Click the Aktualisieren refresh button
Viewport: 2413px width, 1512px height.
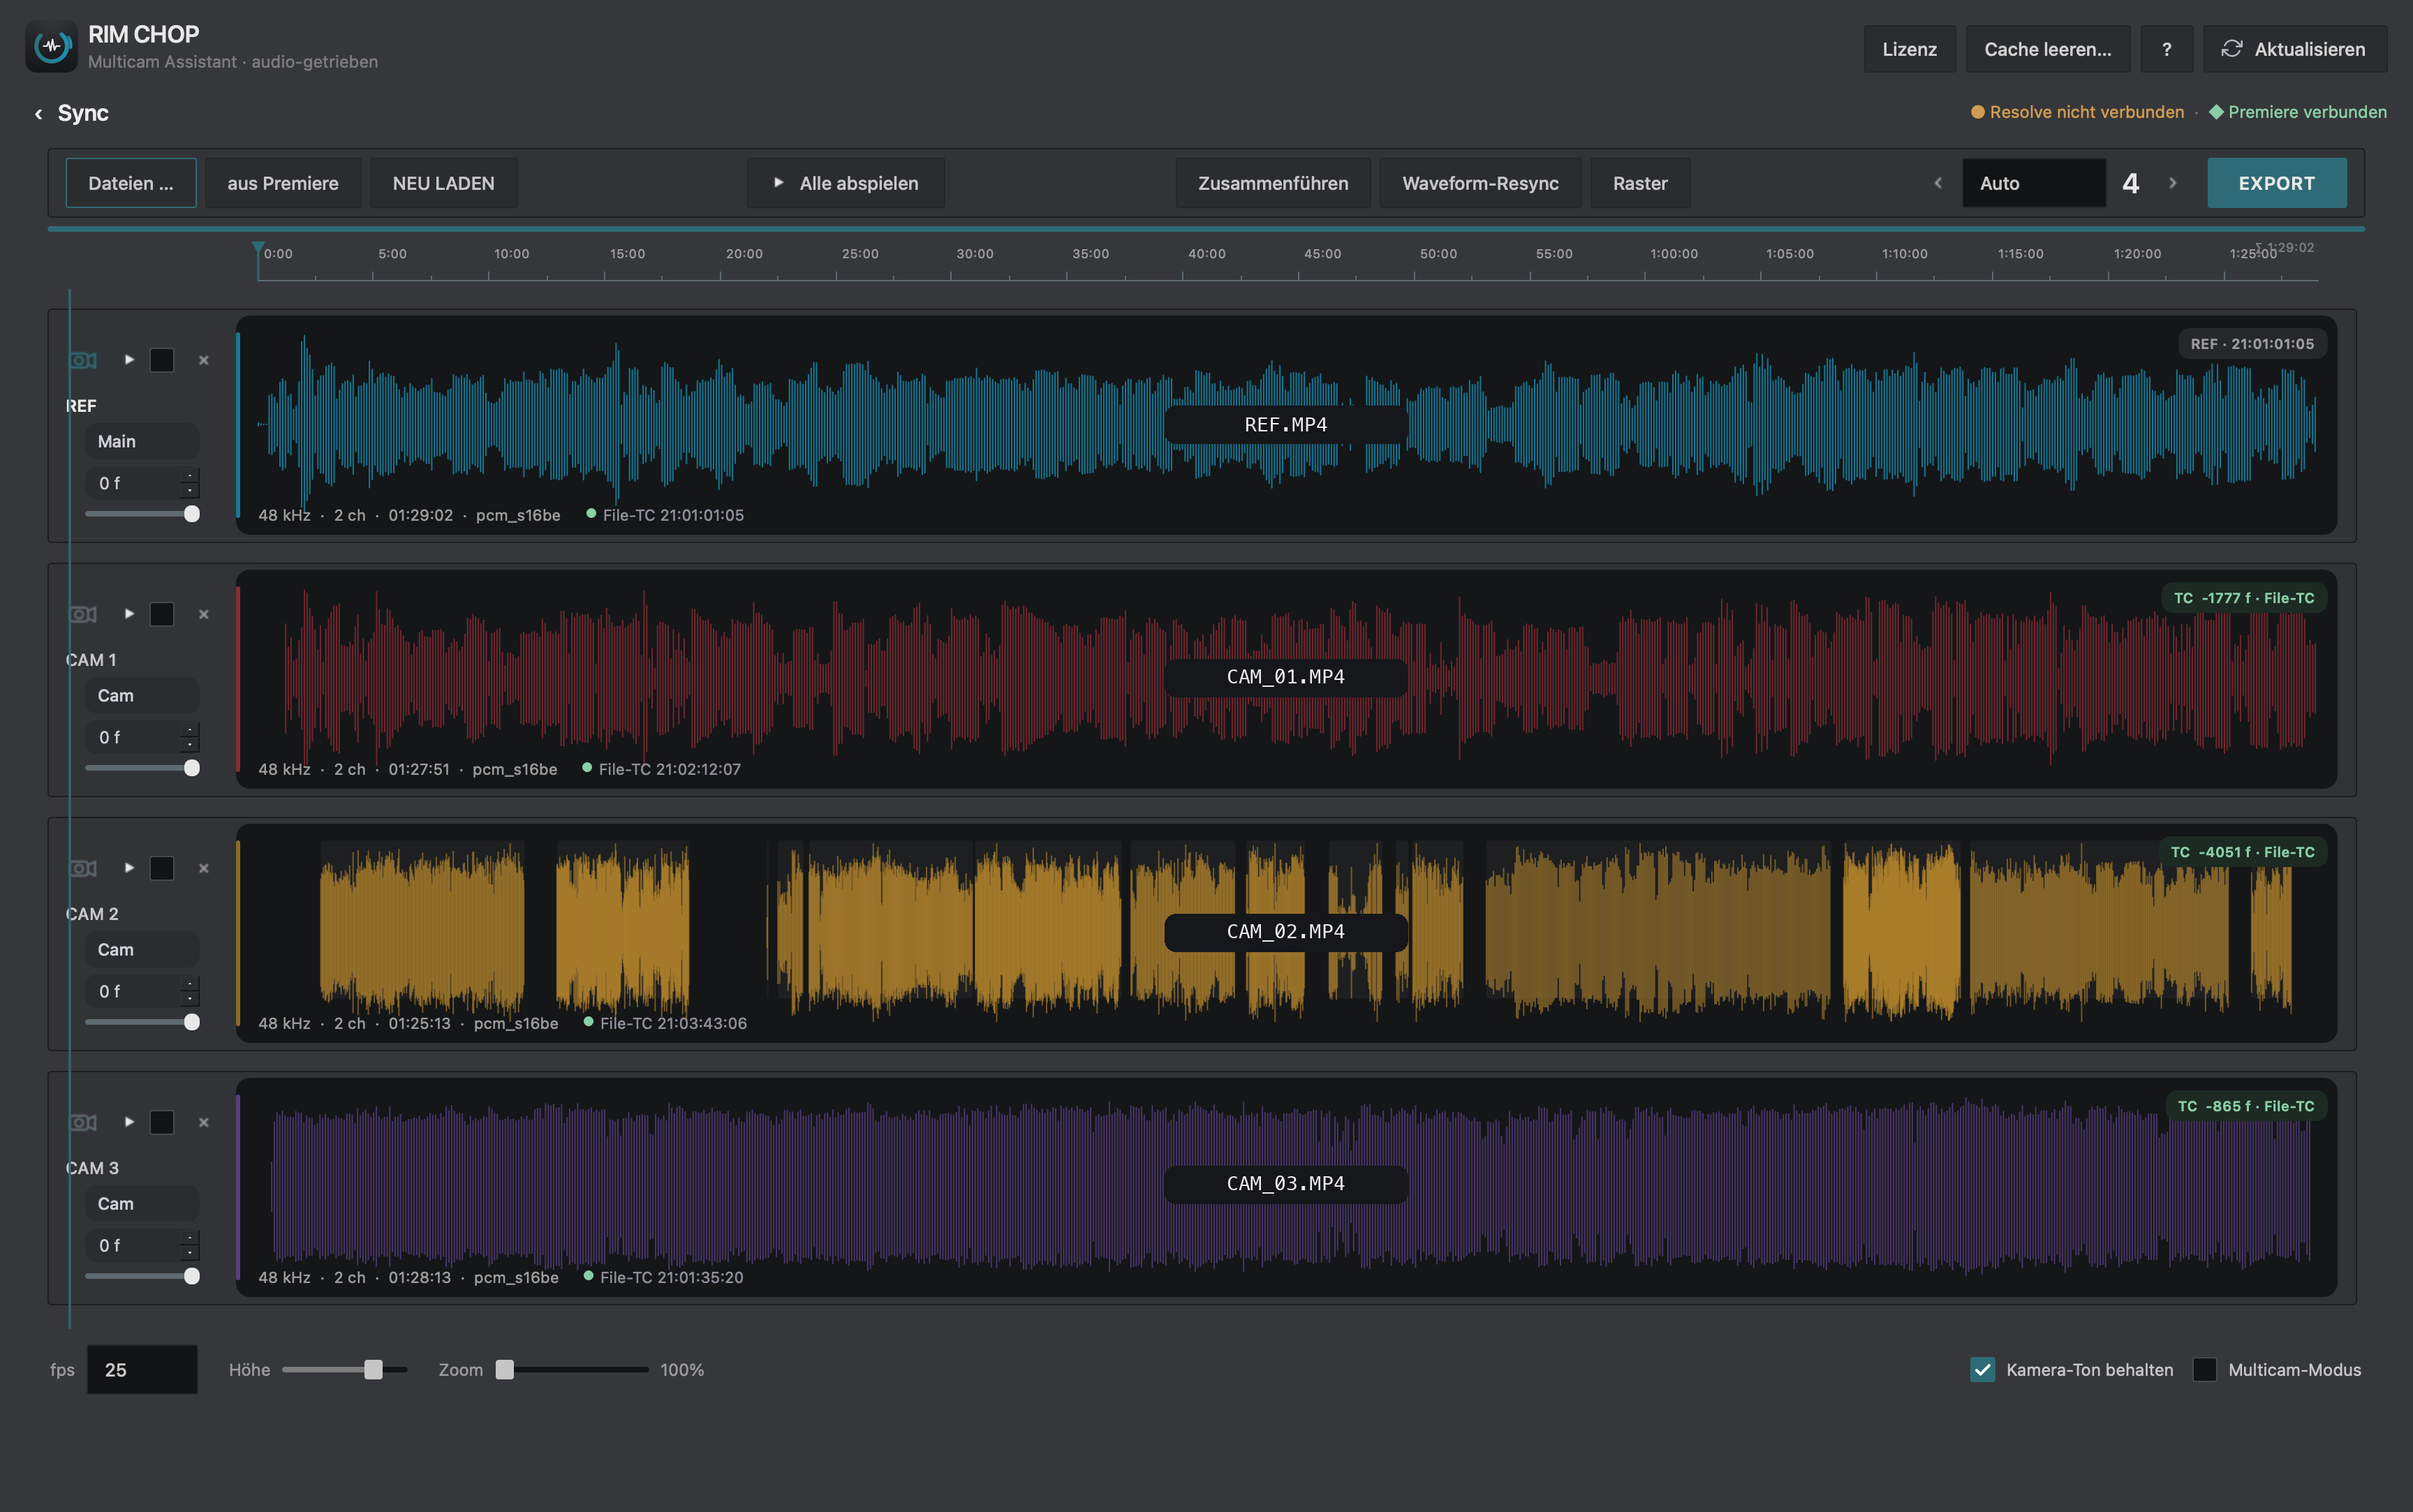pos(2294,49)
